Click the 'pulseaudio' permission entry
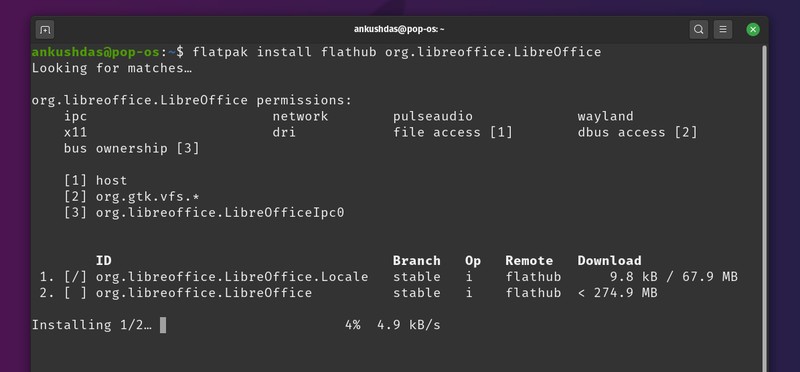The height and width of the screenshot is (372, 800). [433, 116]
